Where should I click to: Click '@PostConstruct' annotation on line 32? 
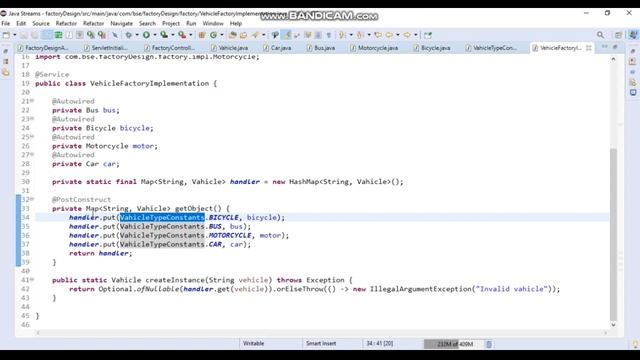point(81,200)
